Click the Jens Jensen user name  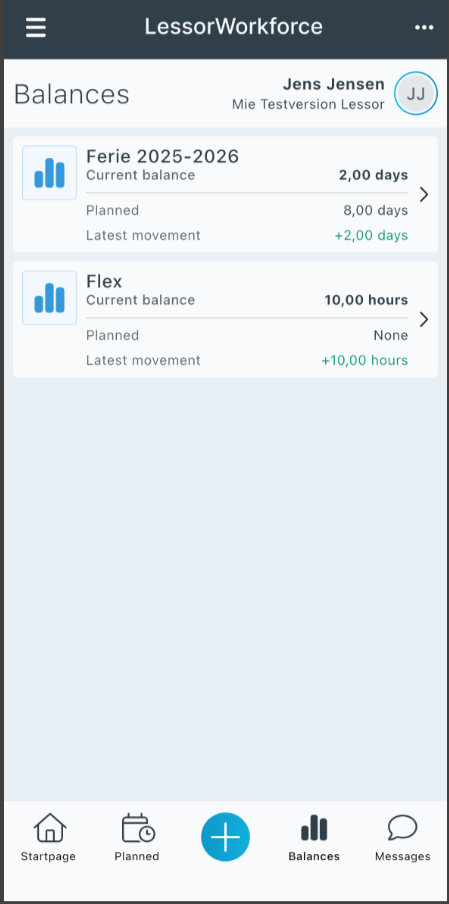pyautogui.click(x=334, y=84)
